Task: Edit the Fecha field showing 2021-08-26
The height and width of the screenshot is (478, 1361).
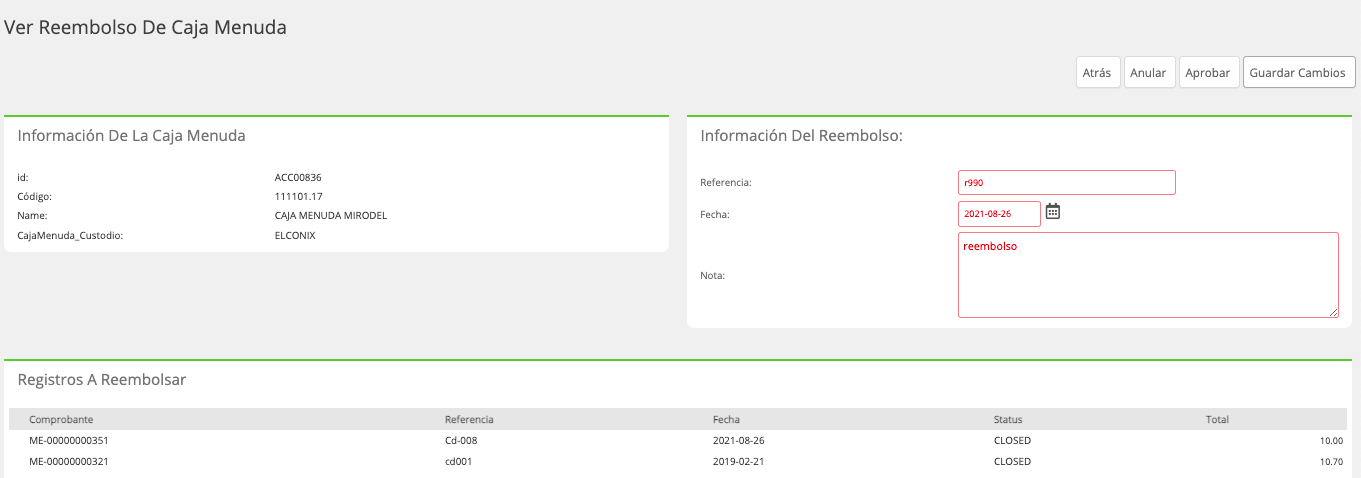Action: click(999, 214)
